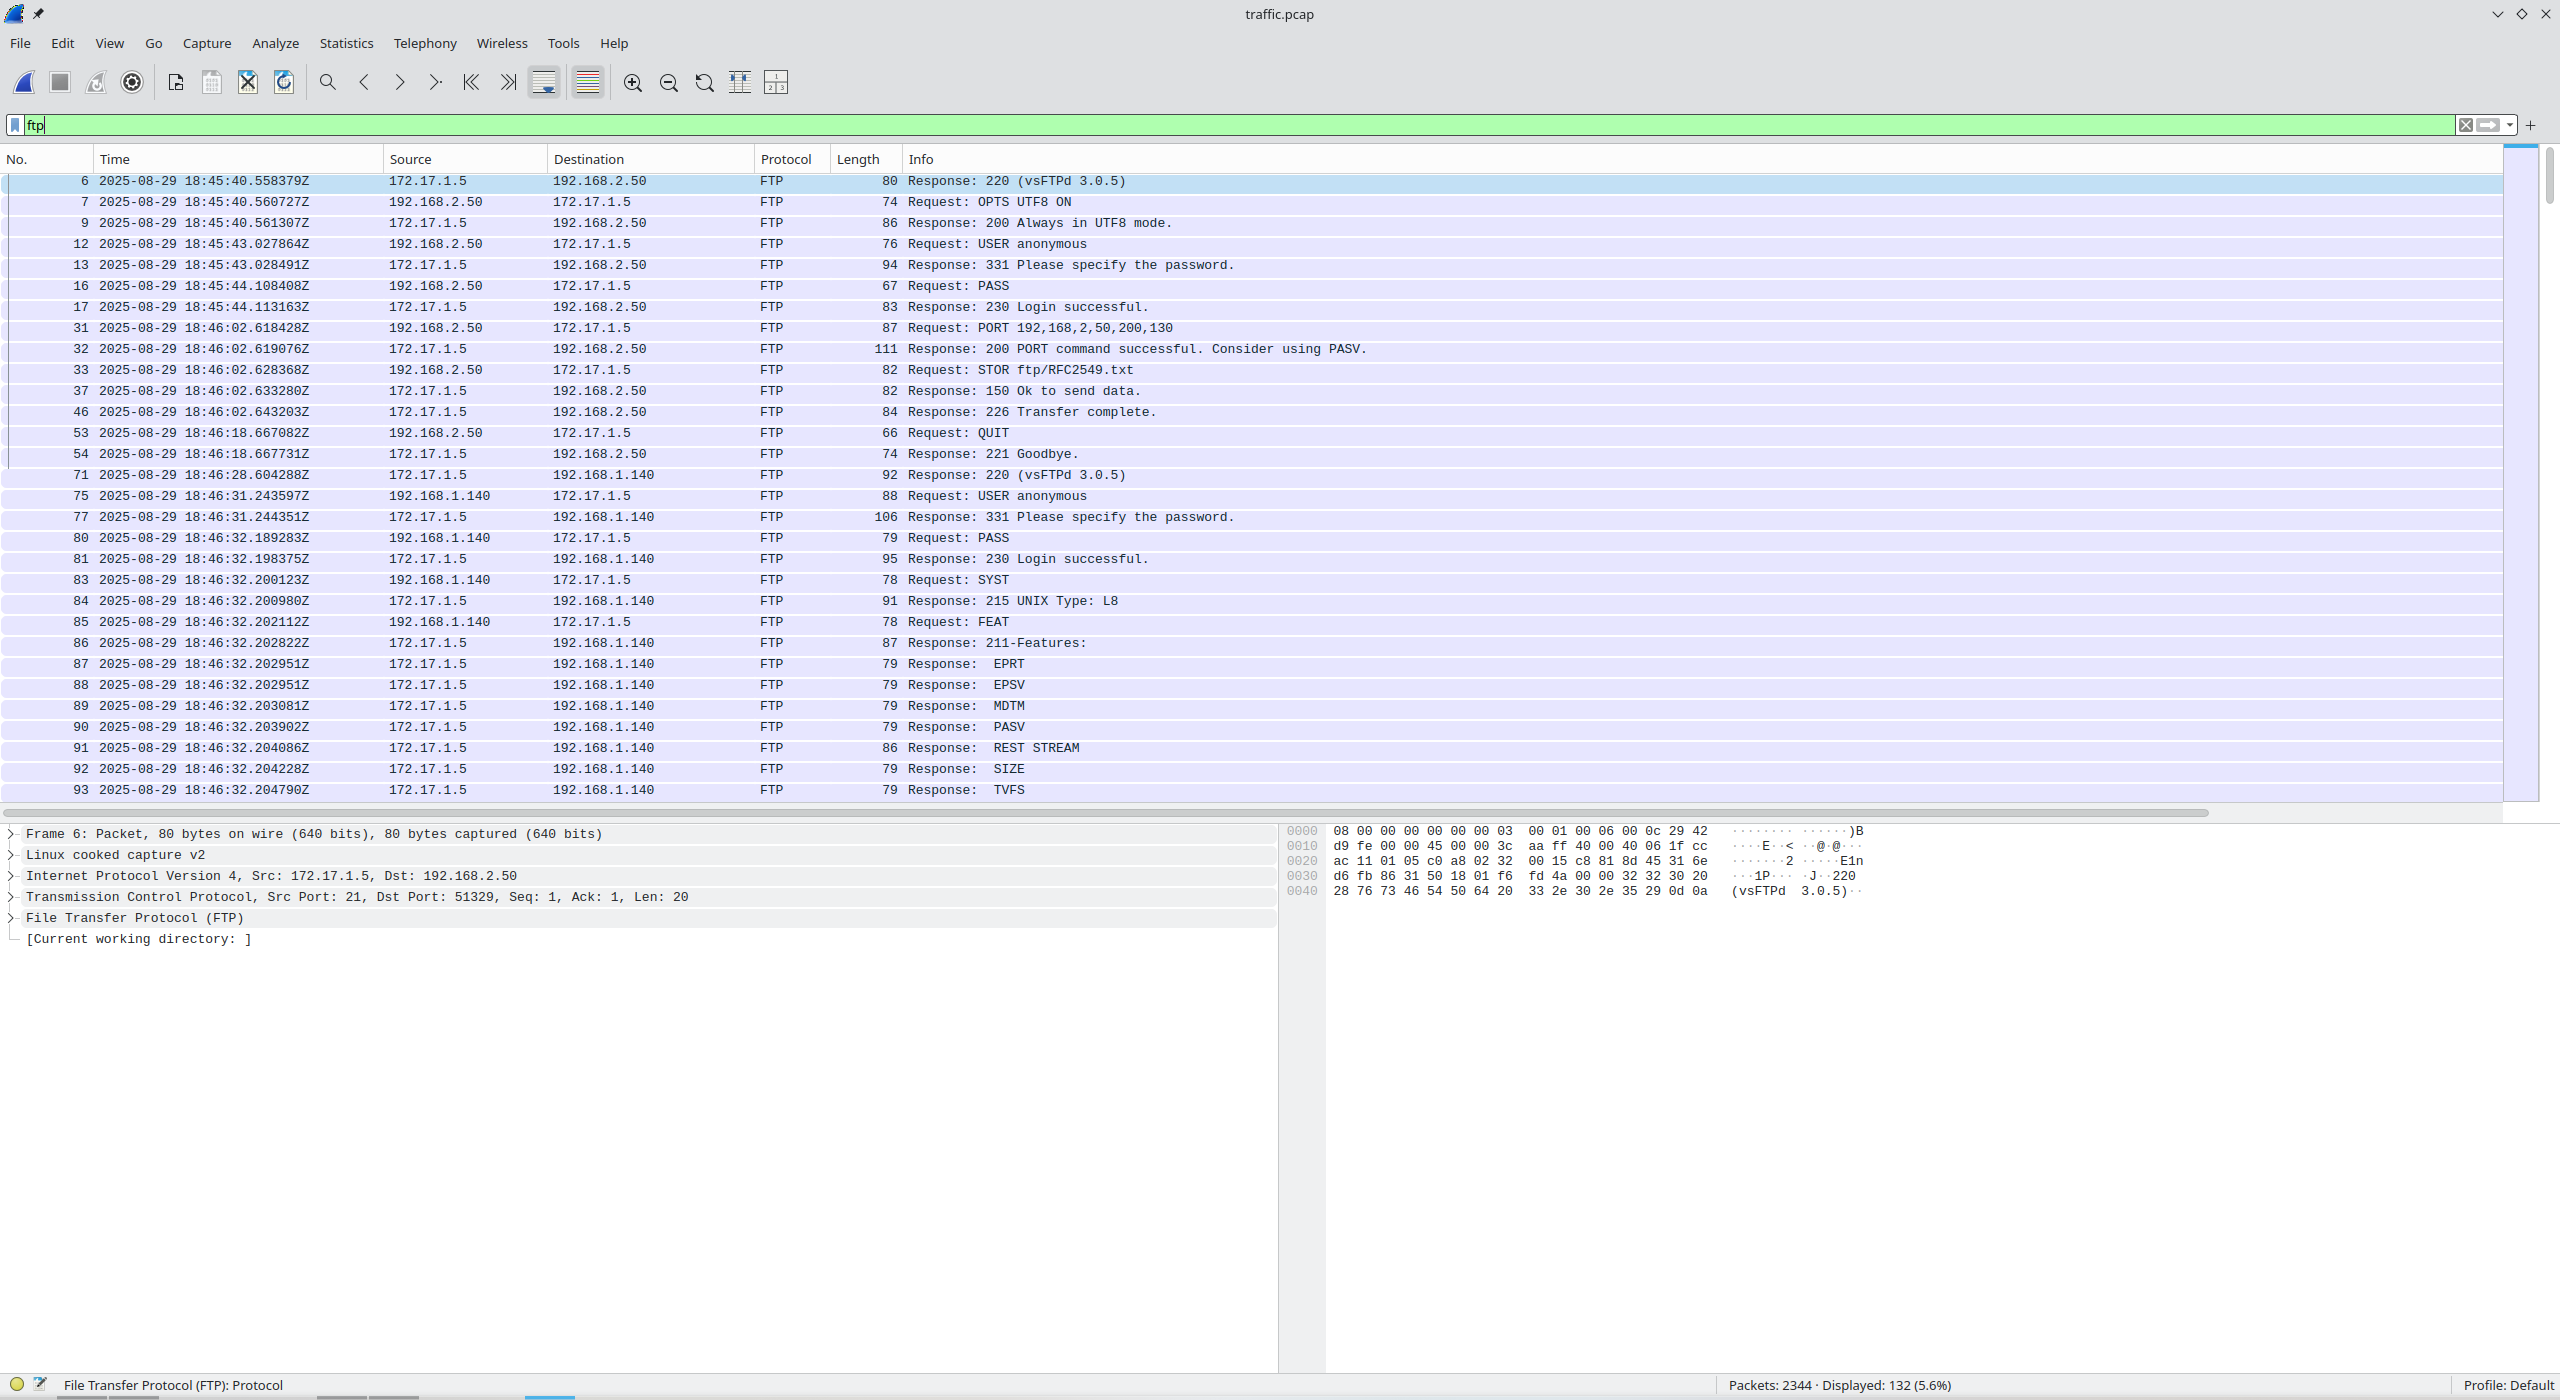The width and height of the screenshot is (2560, 1400).
Task: Select packet 33 STOR ftp/RFC2549.txt
Action: [1251, 370]
